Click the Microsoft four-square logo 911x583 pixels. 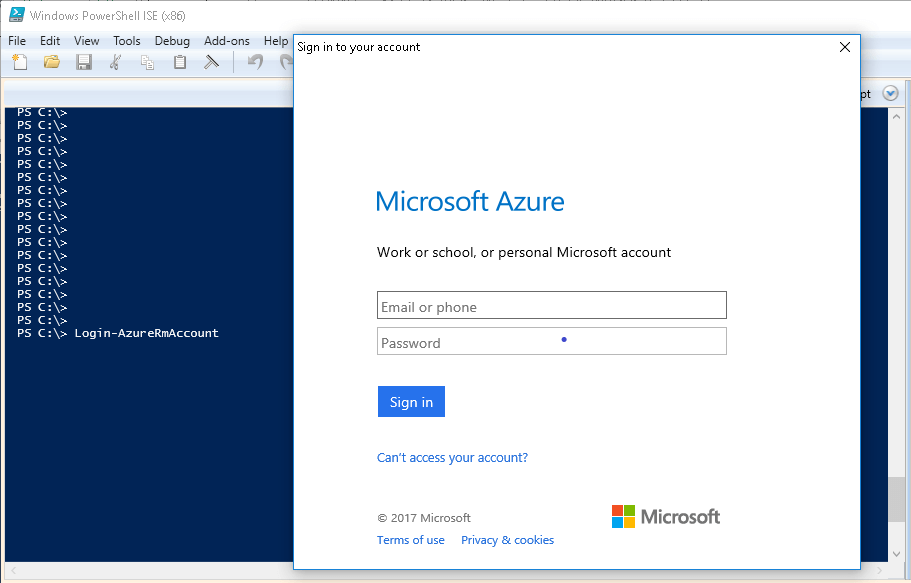tap(623, 516)
